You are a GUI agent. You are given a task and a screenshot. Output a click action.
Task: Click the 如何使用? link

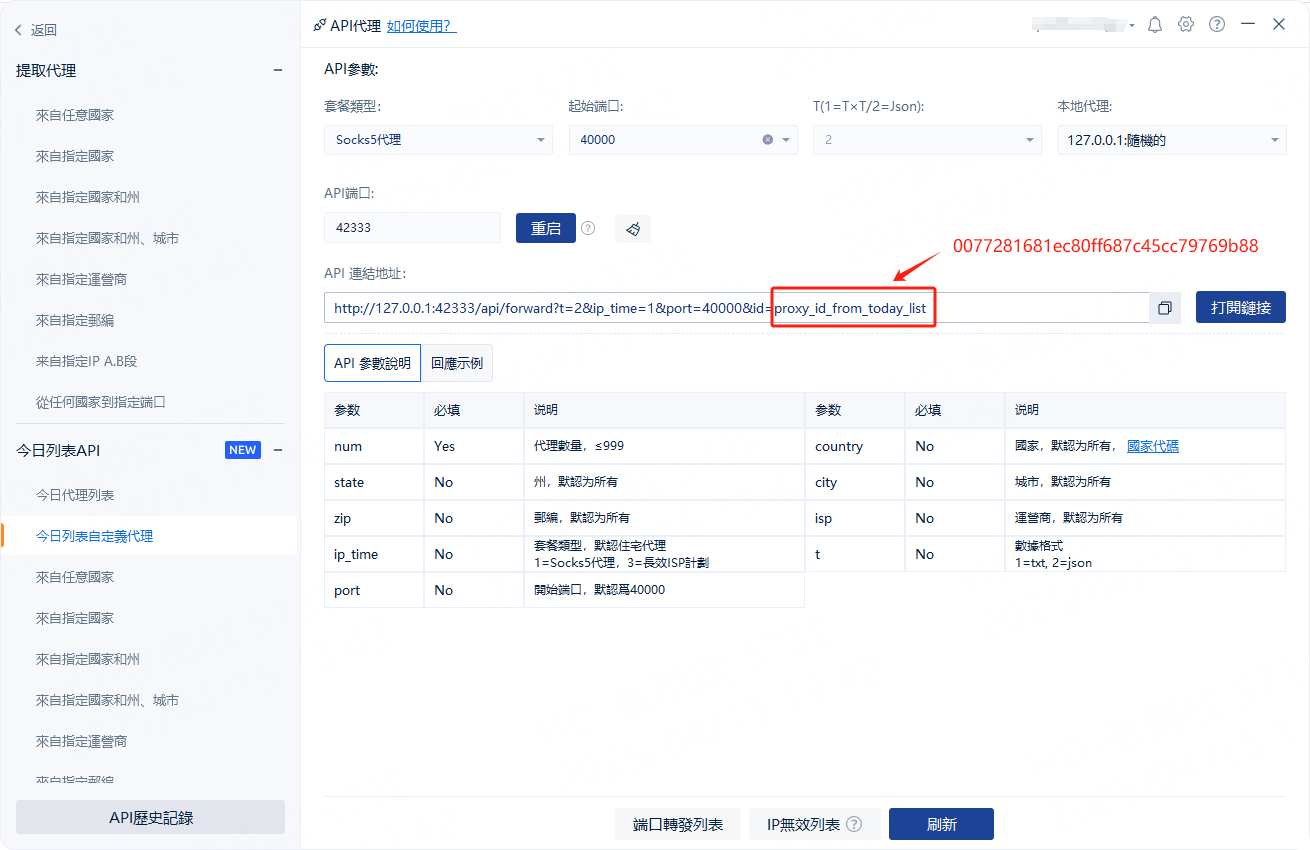(421, 26)
